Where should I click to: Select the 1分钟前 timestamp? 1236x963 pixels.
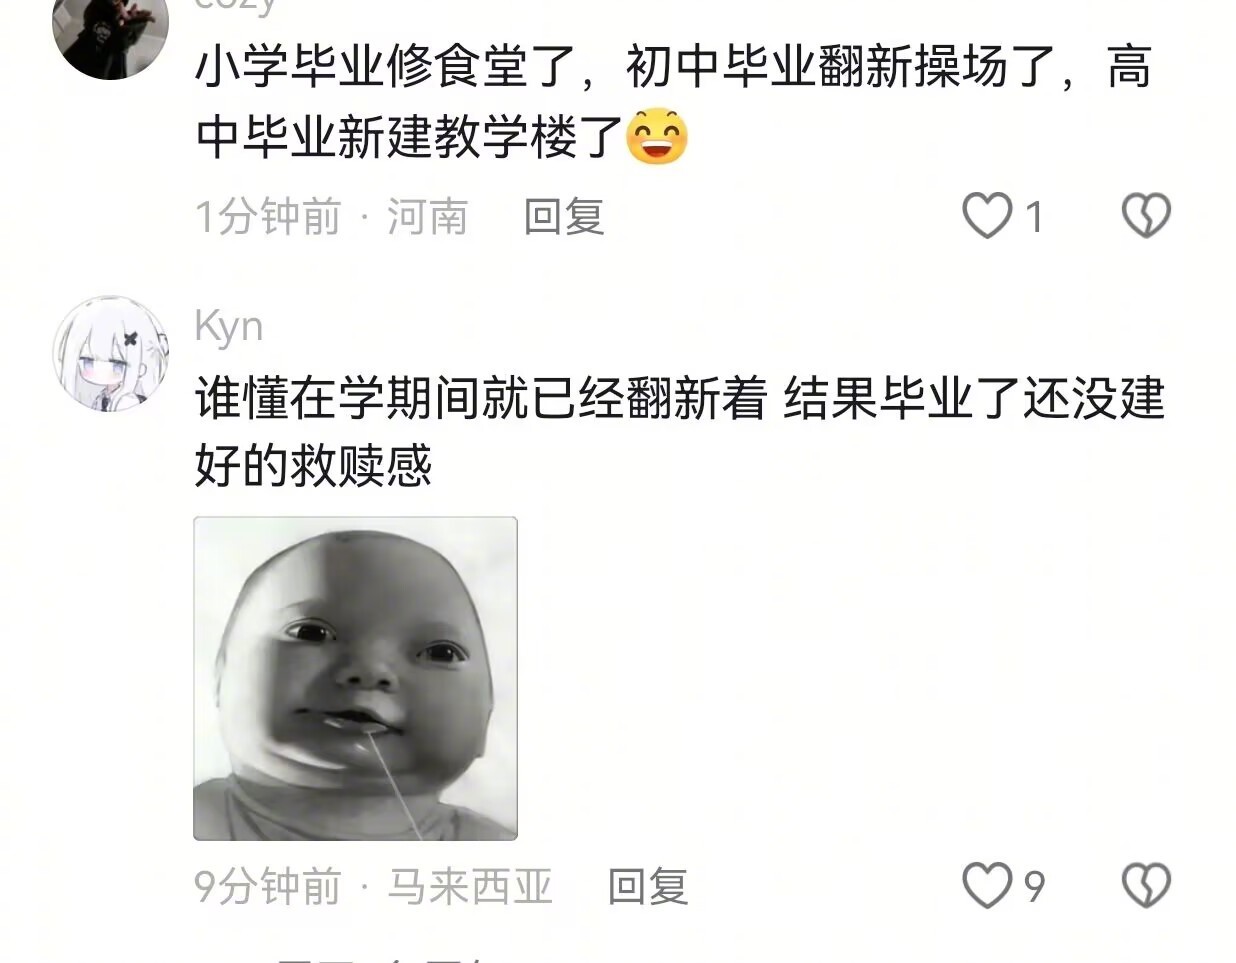(268, 216)
